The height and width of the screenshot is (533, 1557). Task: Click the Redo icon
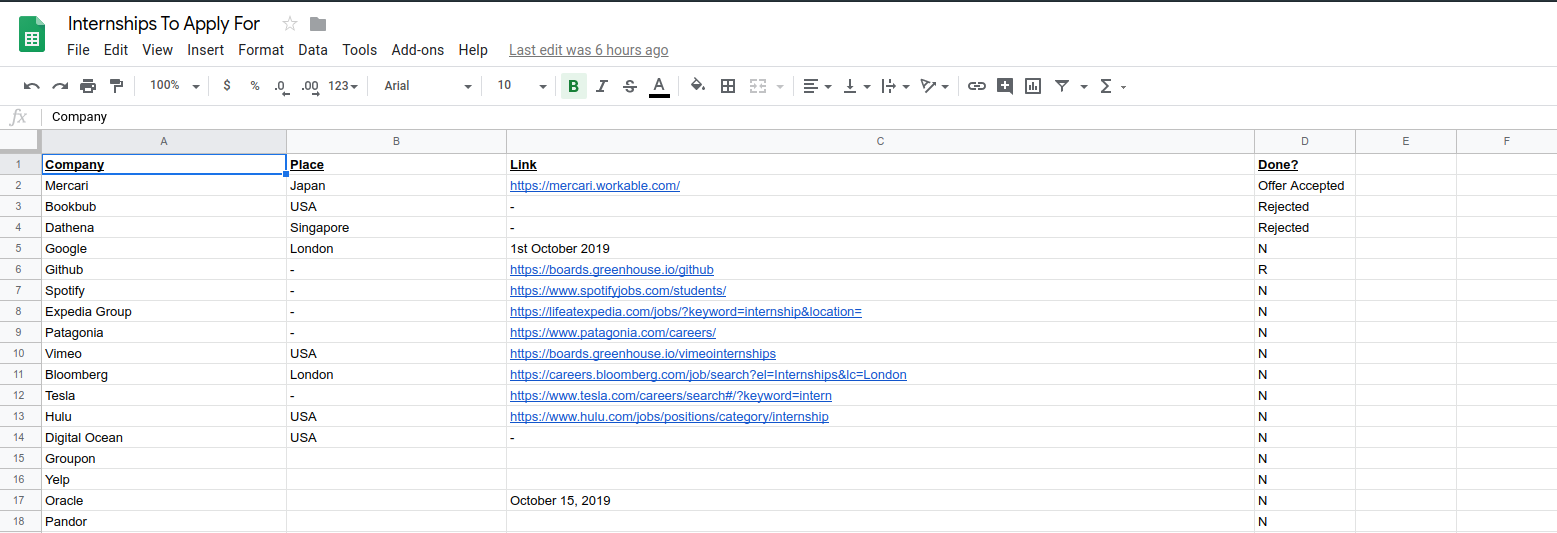coord(60,86)
